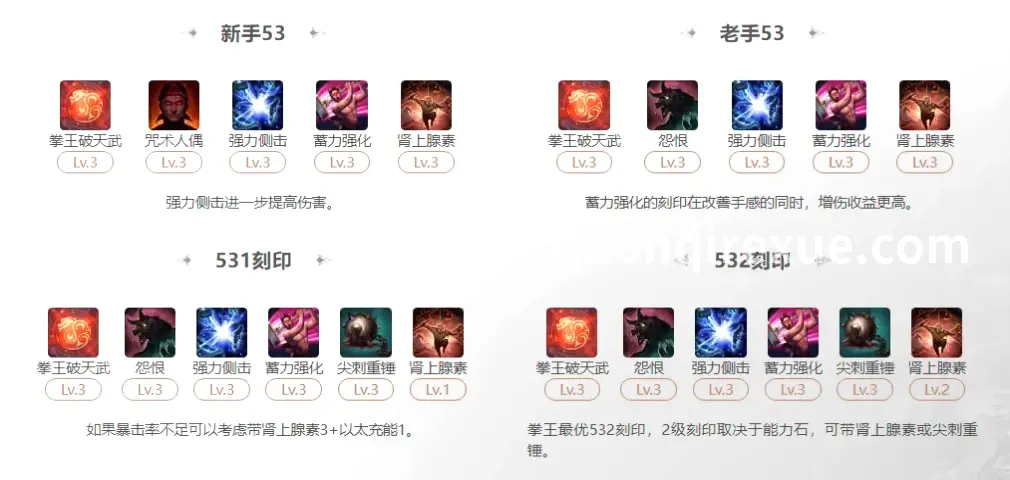This screenshot has height=480, width=1010.
Task: Click Lv.2 badge under 肾上腺素 in 532刻印
Action: pos(937,390)
